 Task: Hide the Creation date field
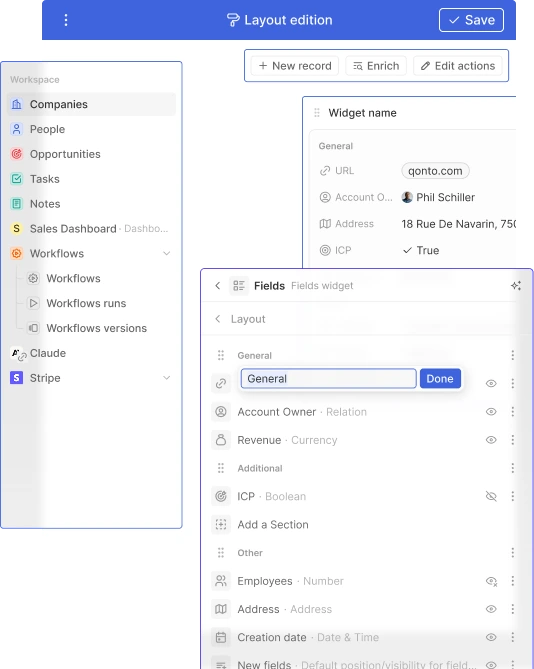click(x=491, y=637)
